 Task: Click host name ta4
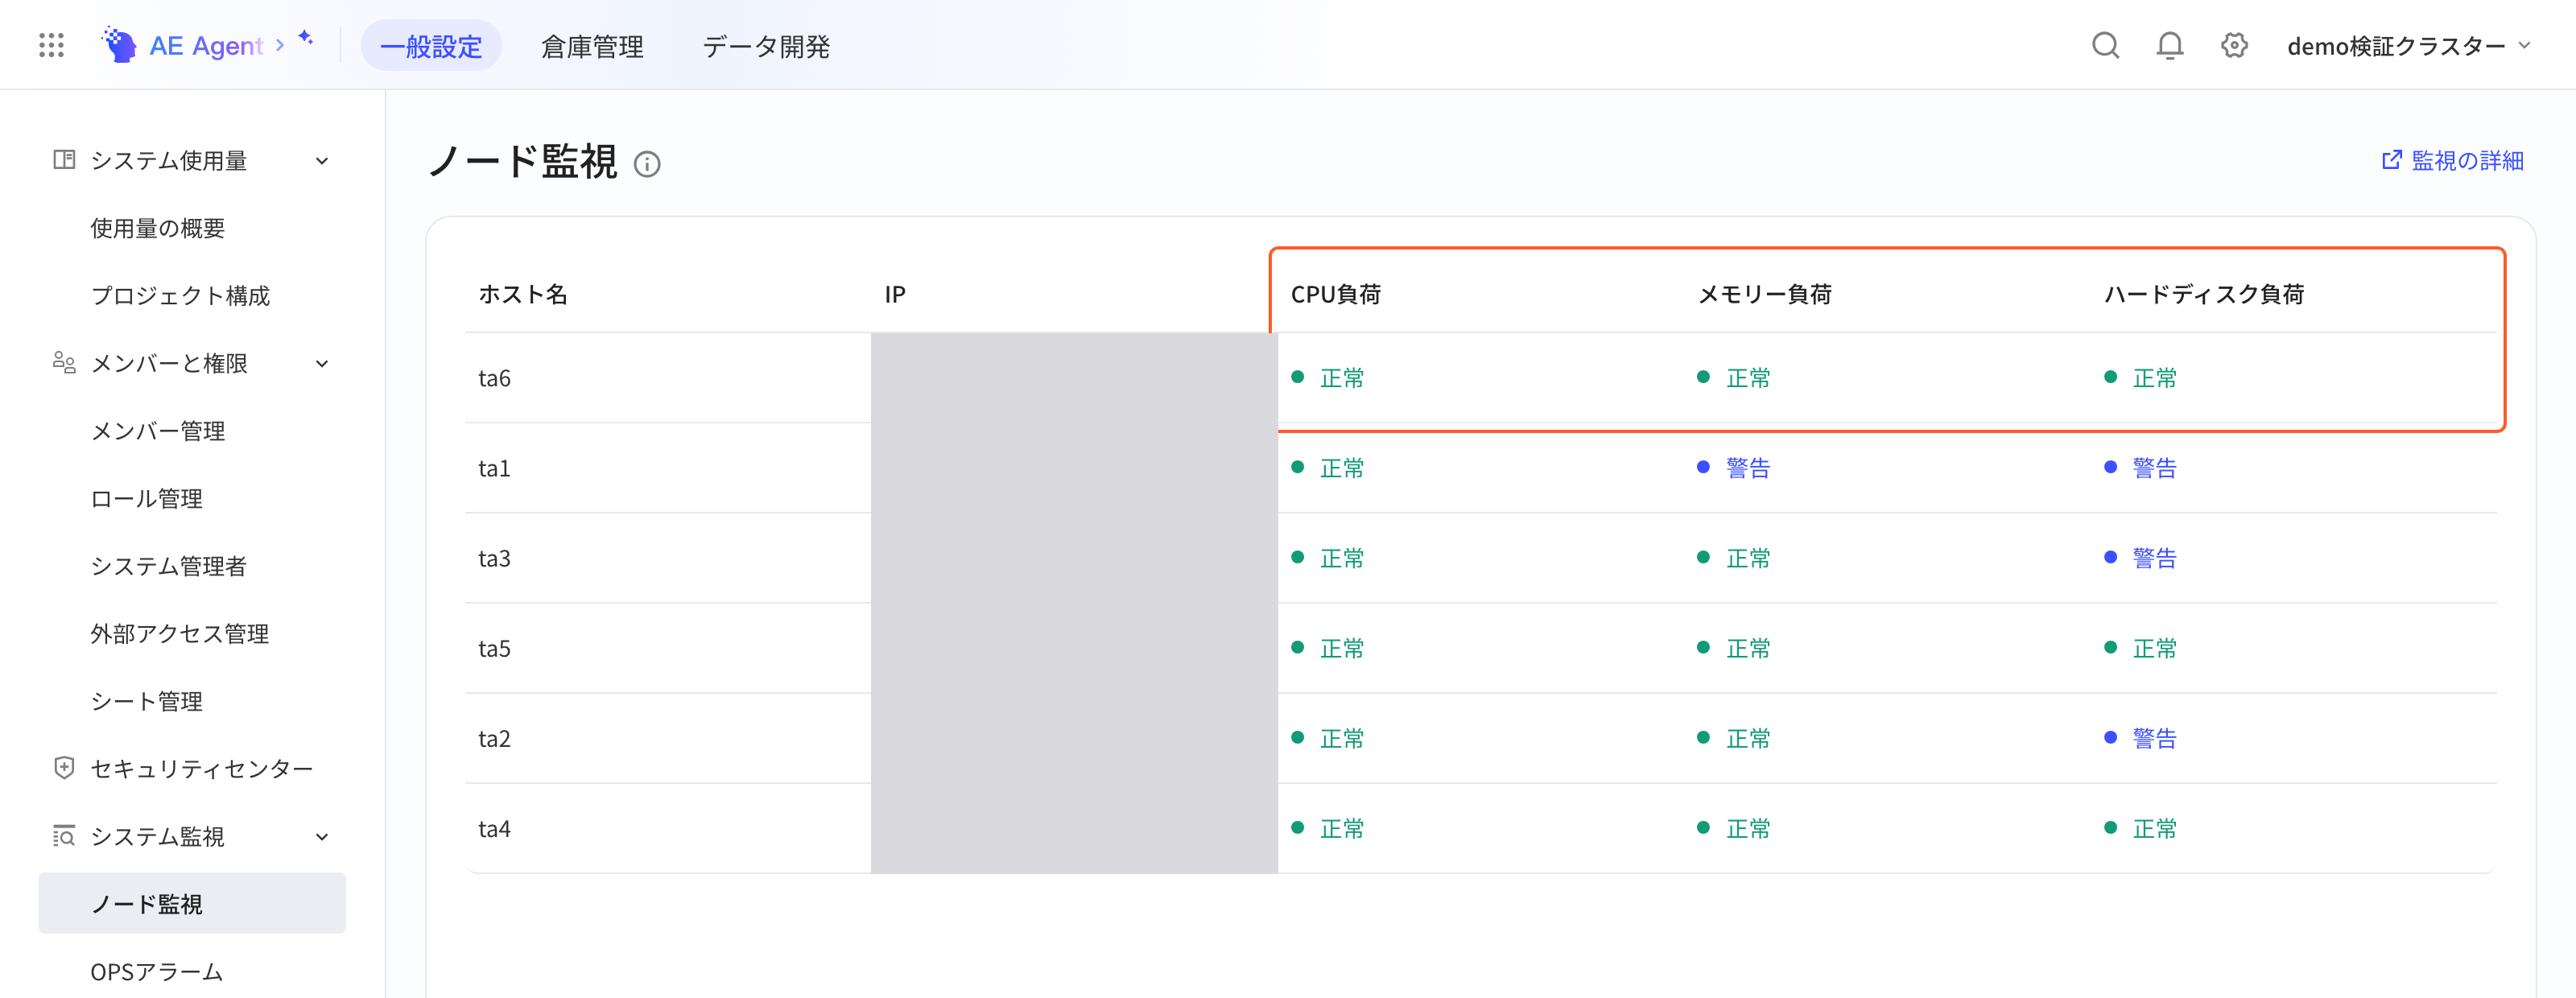pyautogui.click(x=494, y=828)
